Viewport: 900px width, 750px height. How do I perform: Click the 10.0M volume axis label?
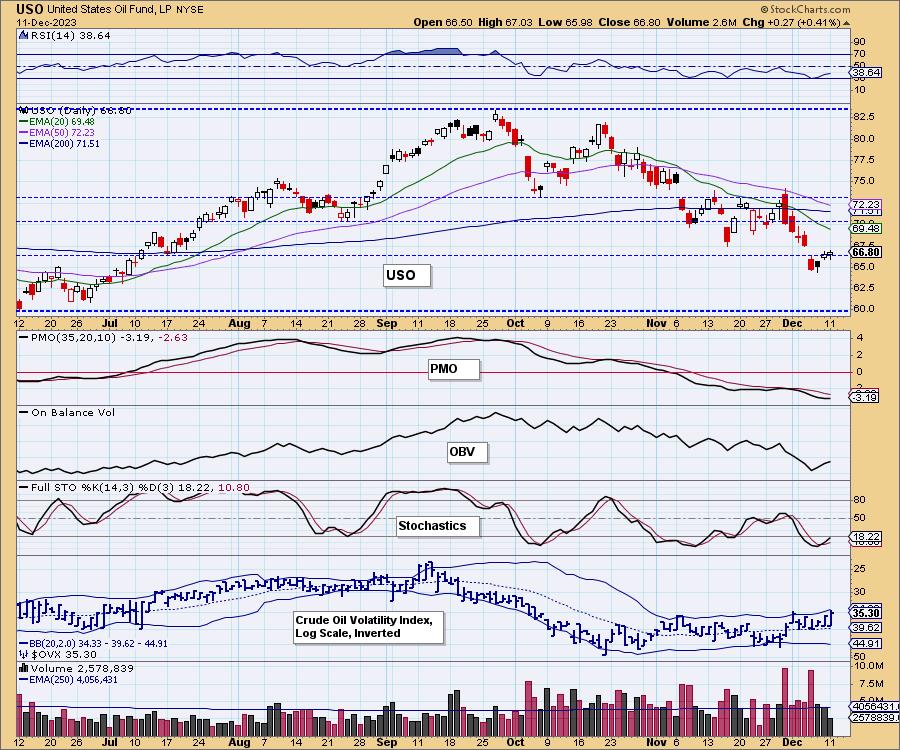point(869,666)
